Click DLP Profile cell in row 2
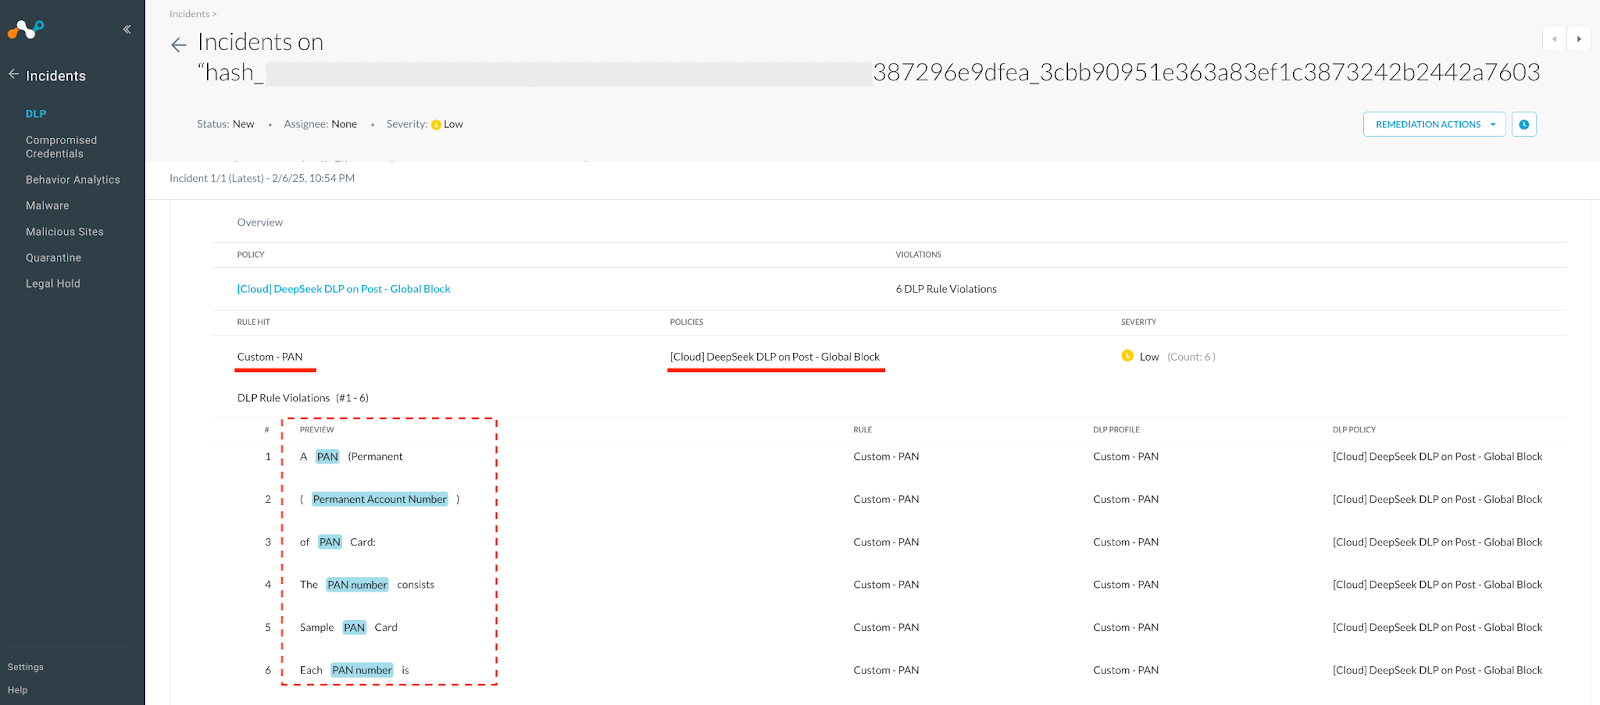Viewport: 1600px width, 705px height. tap(1126, 499)
